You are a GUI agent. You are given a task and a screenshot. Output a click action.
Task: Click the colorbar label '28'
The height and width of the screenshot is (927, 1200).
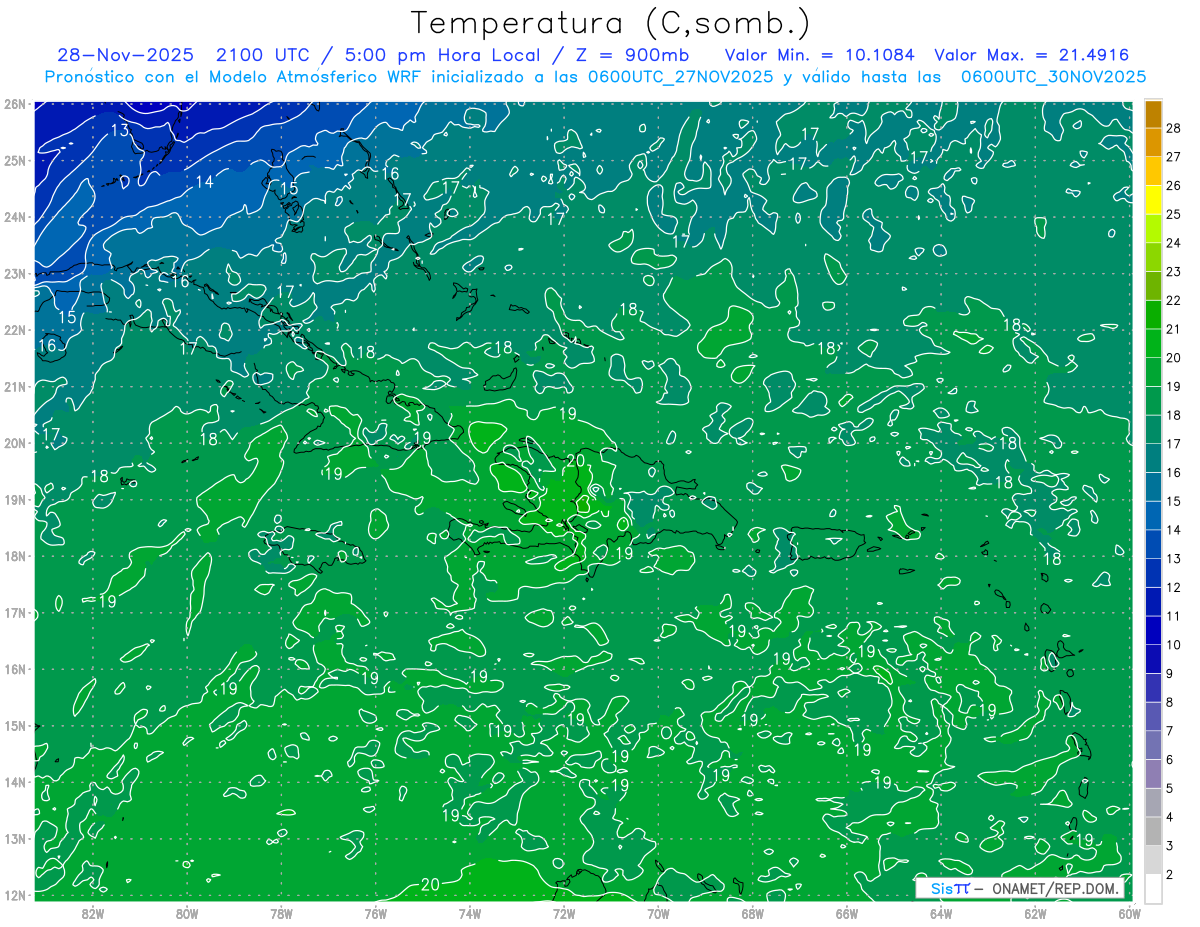click(1173, 128)
